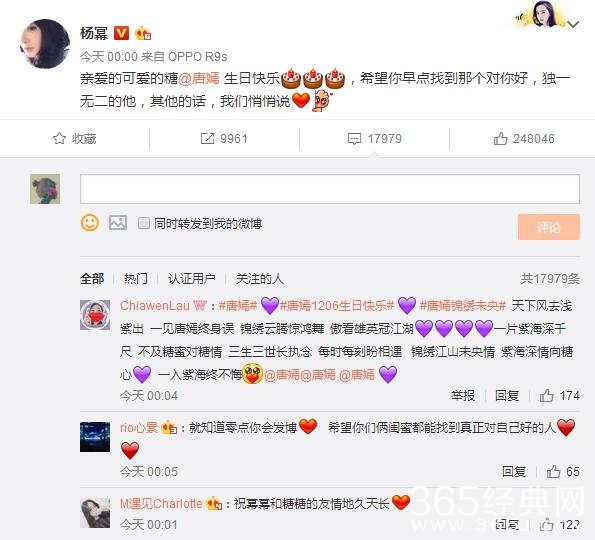Open the post author's profile avatar
Image resolution: width=595 pixels, height=540 pixels.
[45, 44]
